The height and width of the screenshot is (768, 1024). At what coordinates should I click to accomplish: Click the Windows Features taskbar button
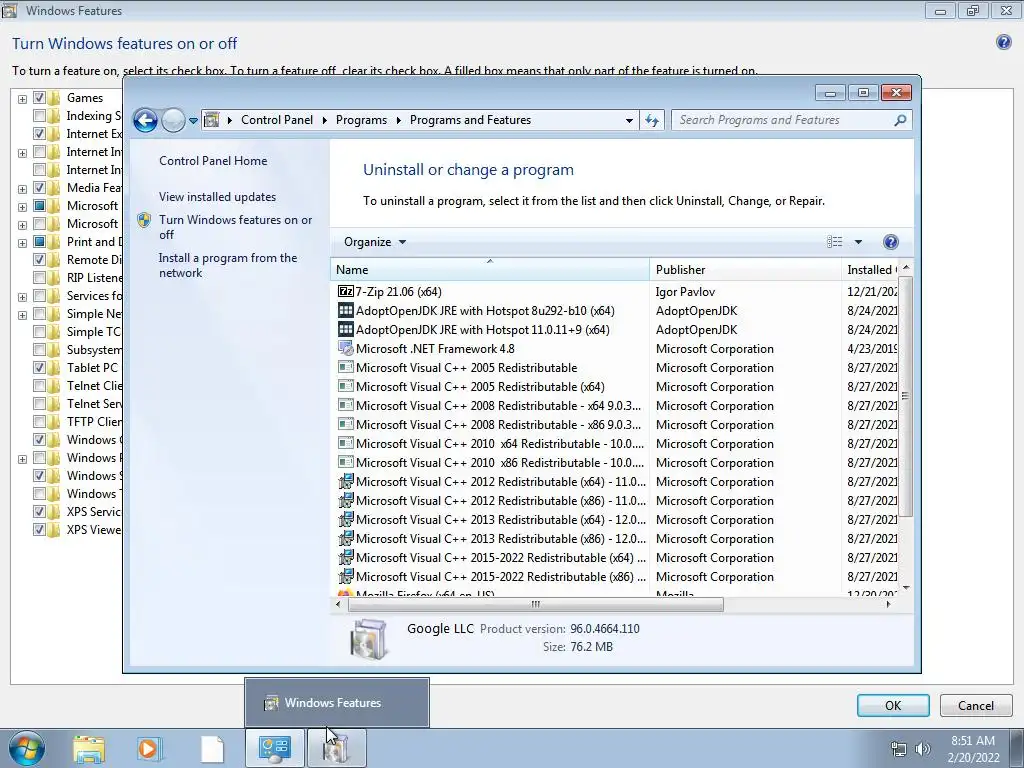click(x=336, y=748)
